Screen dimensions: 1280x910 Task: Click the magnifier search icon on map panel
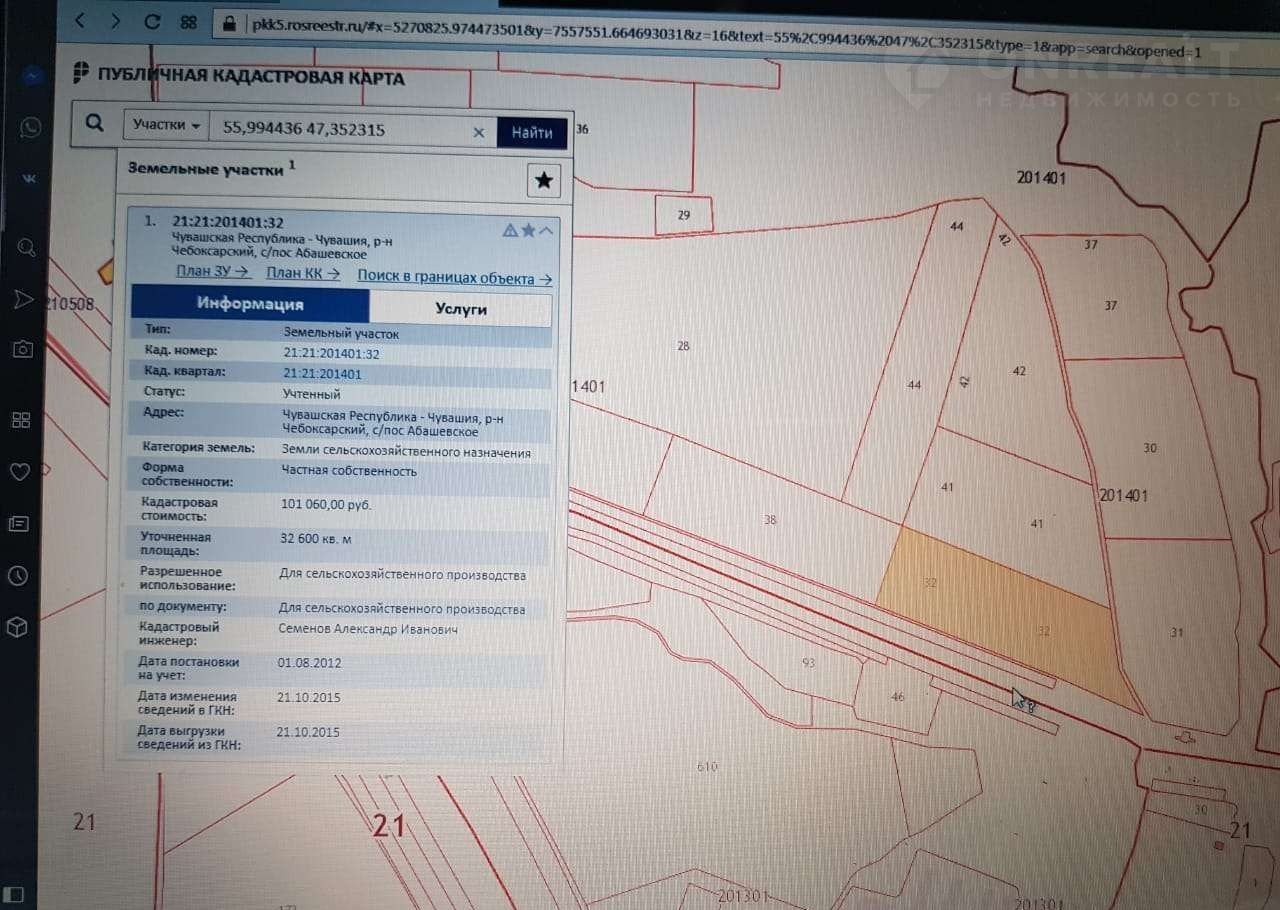click(95, 124)
